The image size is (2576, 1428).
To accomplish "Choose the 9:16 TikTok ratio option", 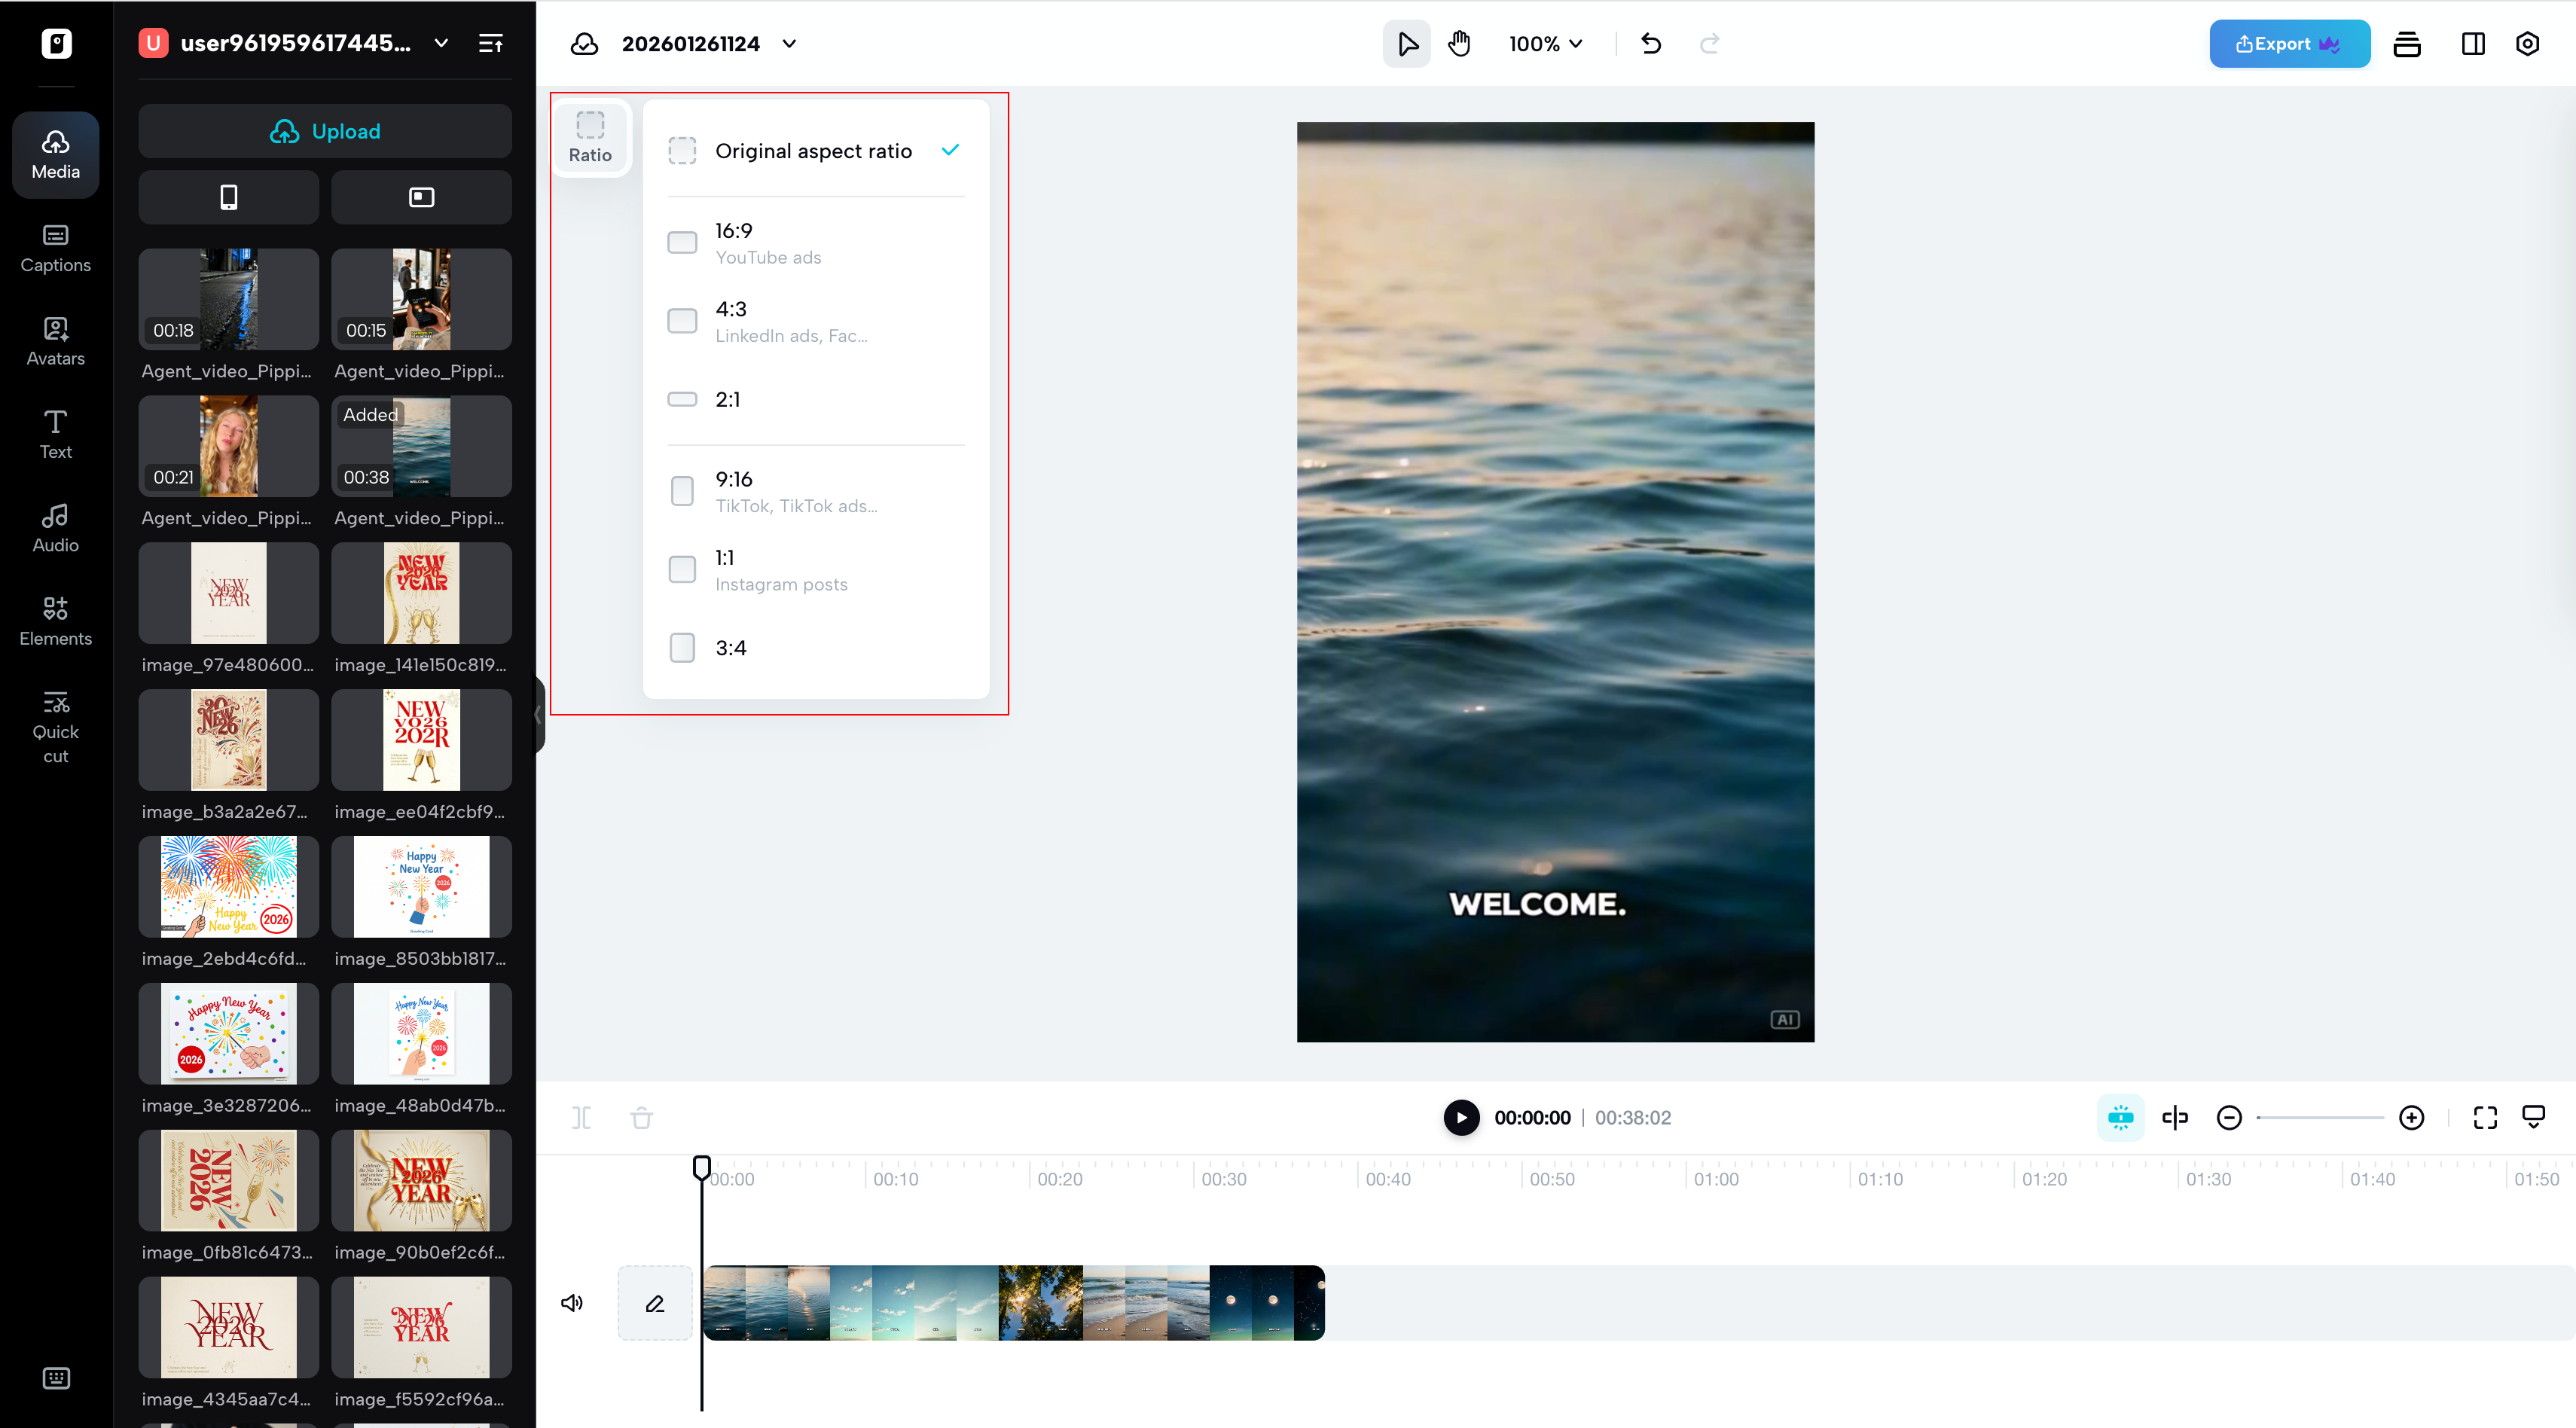I will 795,491.
